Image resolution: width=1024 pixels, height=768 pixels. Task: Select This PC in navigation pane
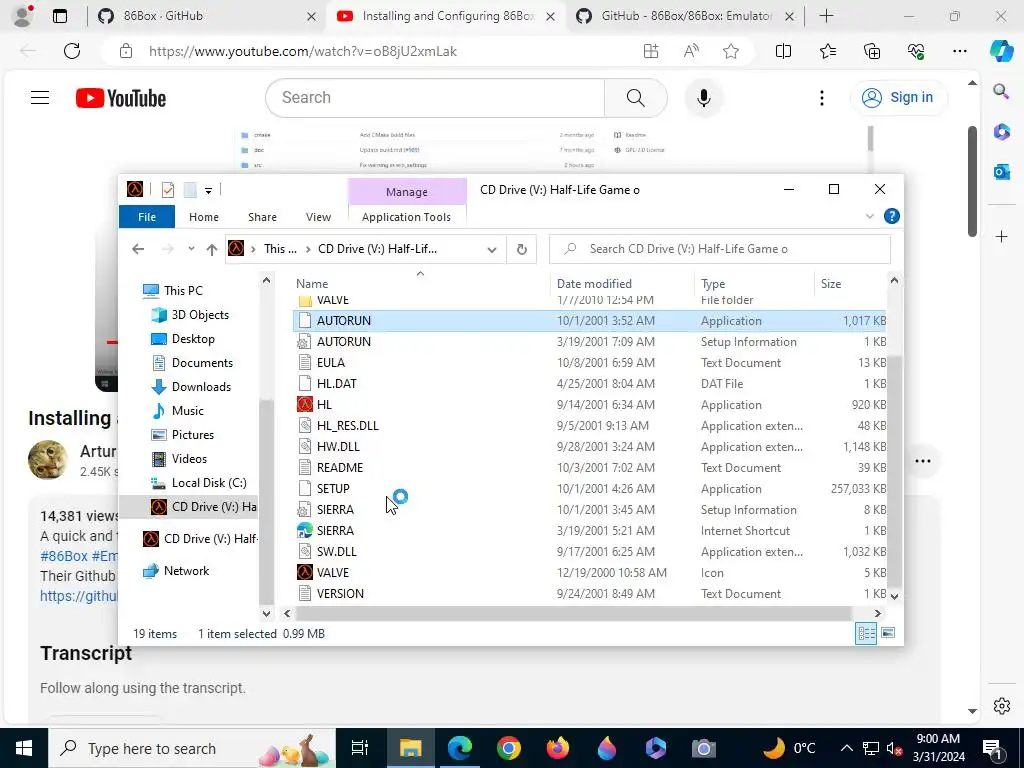183,290
